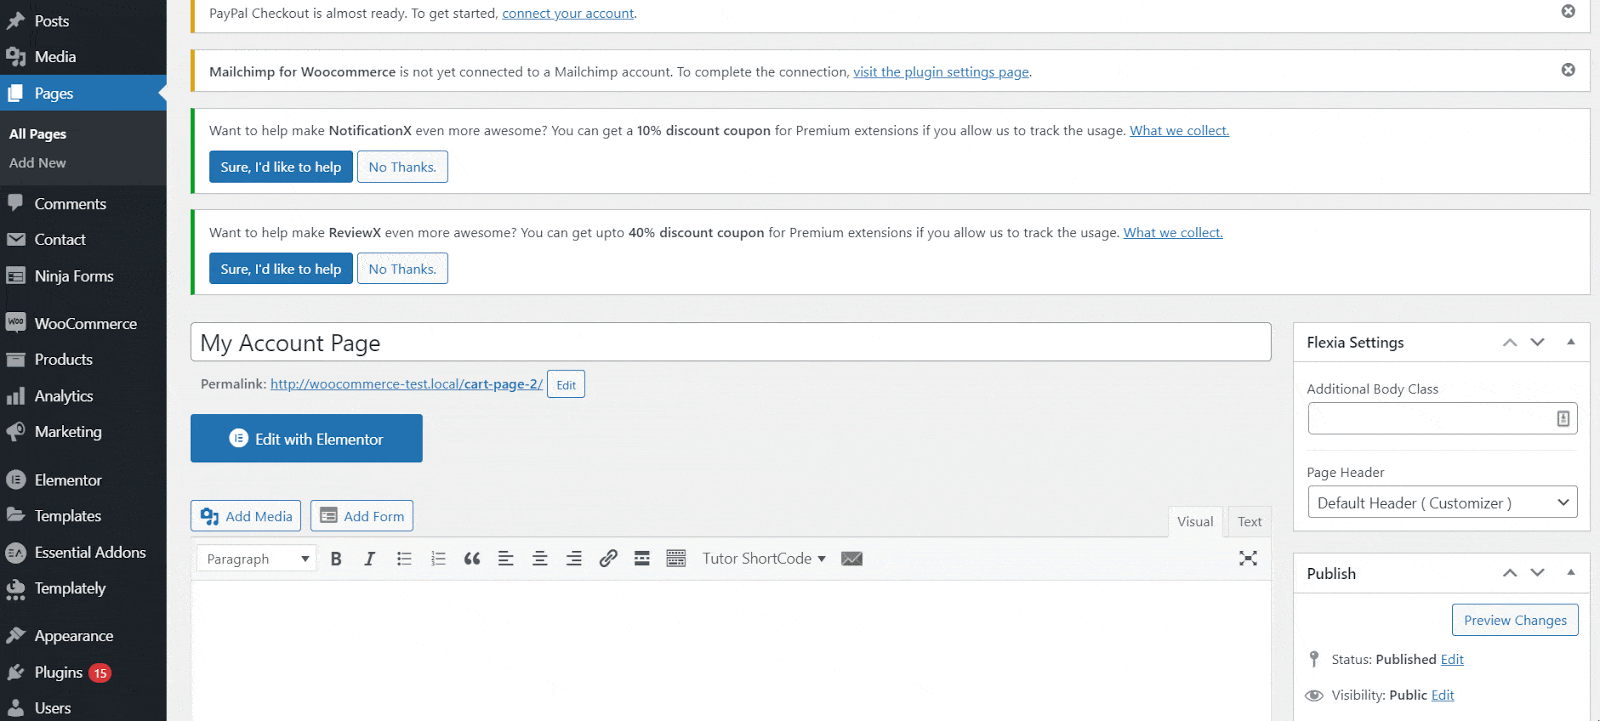Open NotificationX What we collect link
This screenshot has width=1600, height=721.
1179,131
